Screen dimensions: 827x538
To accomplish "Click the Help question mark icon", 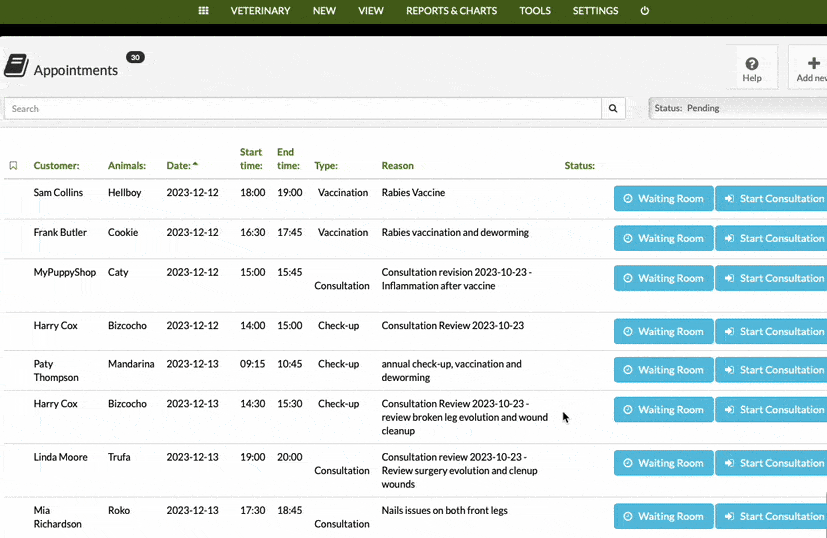I will (x=752, y=64).
